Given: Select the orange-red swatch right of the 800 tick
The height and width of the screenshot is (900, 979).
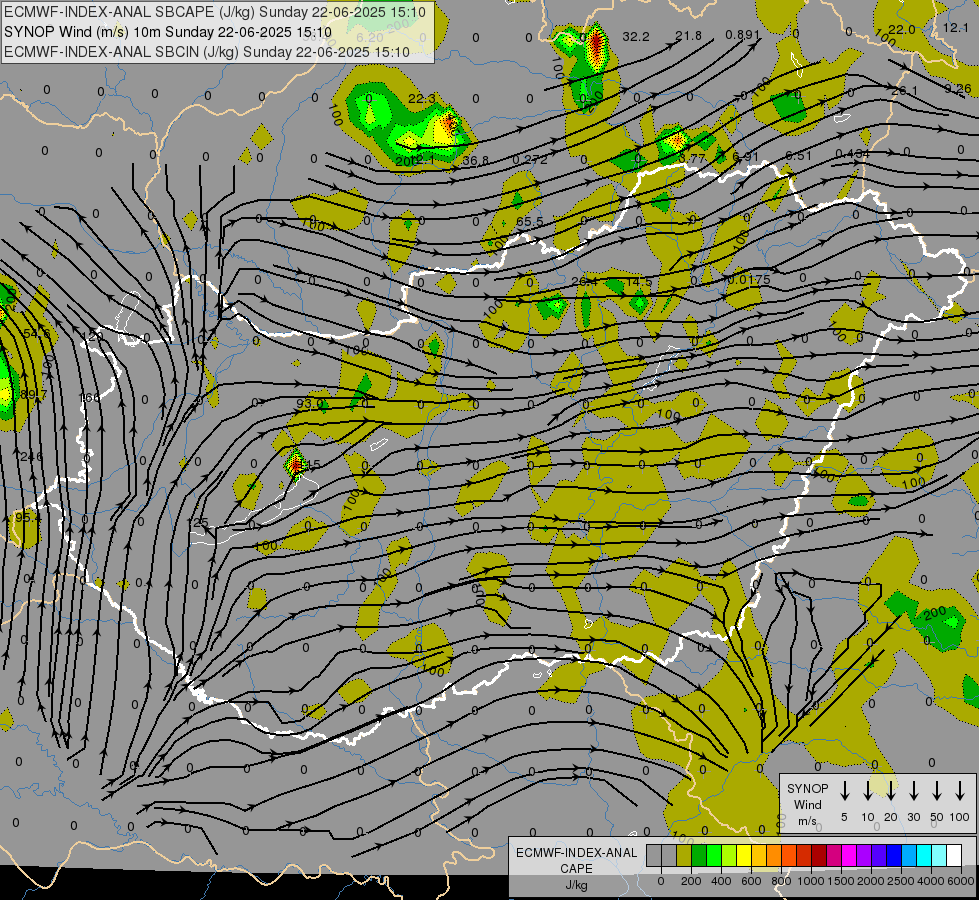Looking at the screenshot, I should point(789,855).
